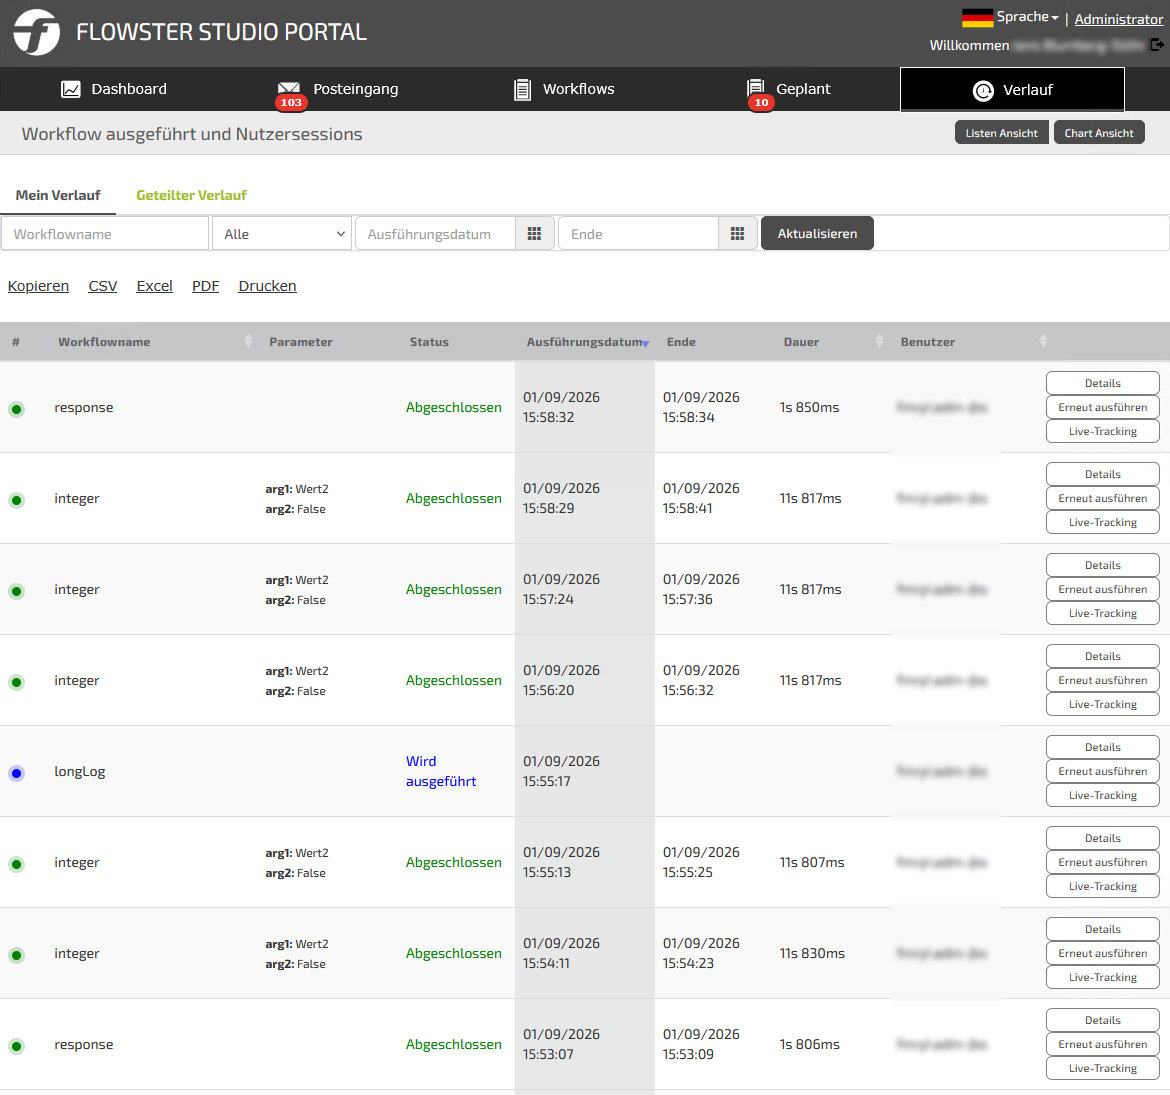Click the blue running status dot for longLog
The height and width of the screenshot is (1095, 1170).
coord(16,773)
